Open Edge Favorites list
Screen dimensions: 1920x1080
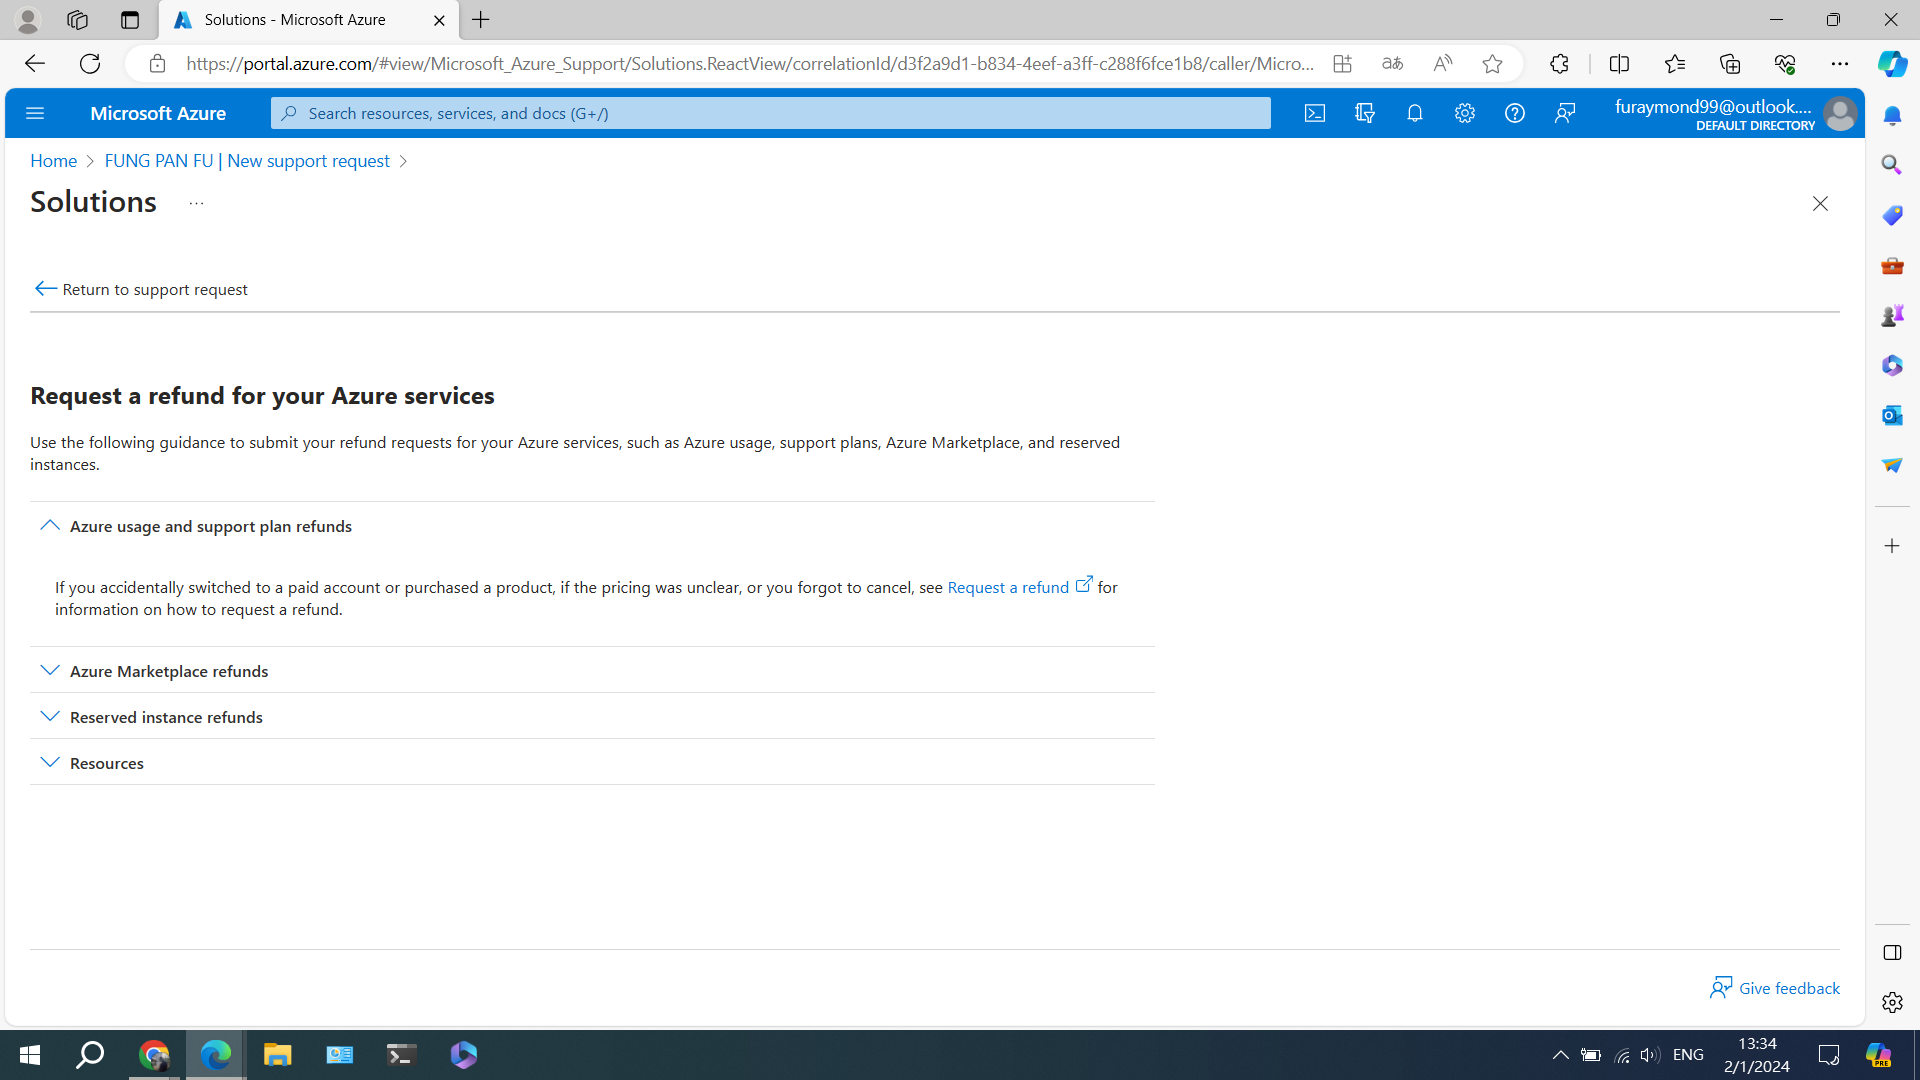1675,64
